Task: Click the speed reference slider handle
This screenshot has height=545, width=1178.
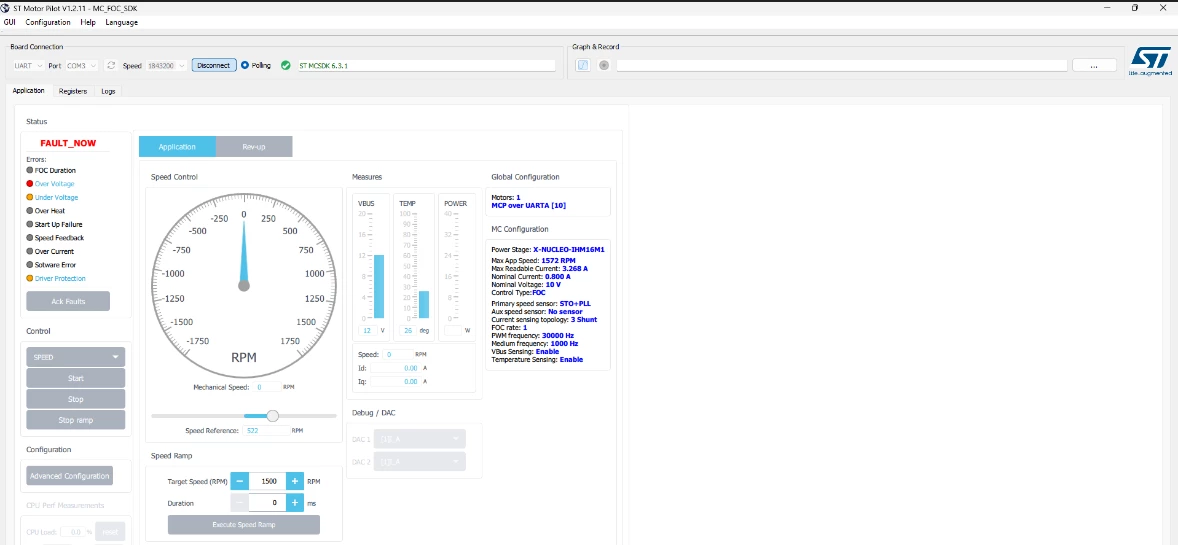Action: tap(273, 416)
